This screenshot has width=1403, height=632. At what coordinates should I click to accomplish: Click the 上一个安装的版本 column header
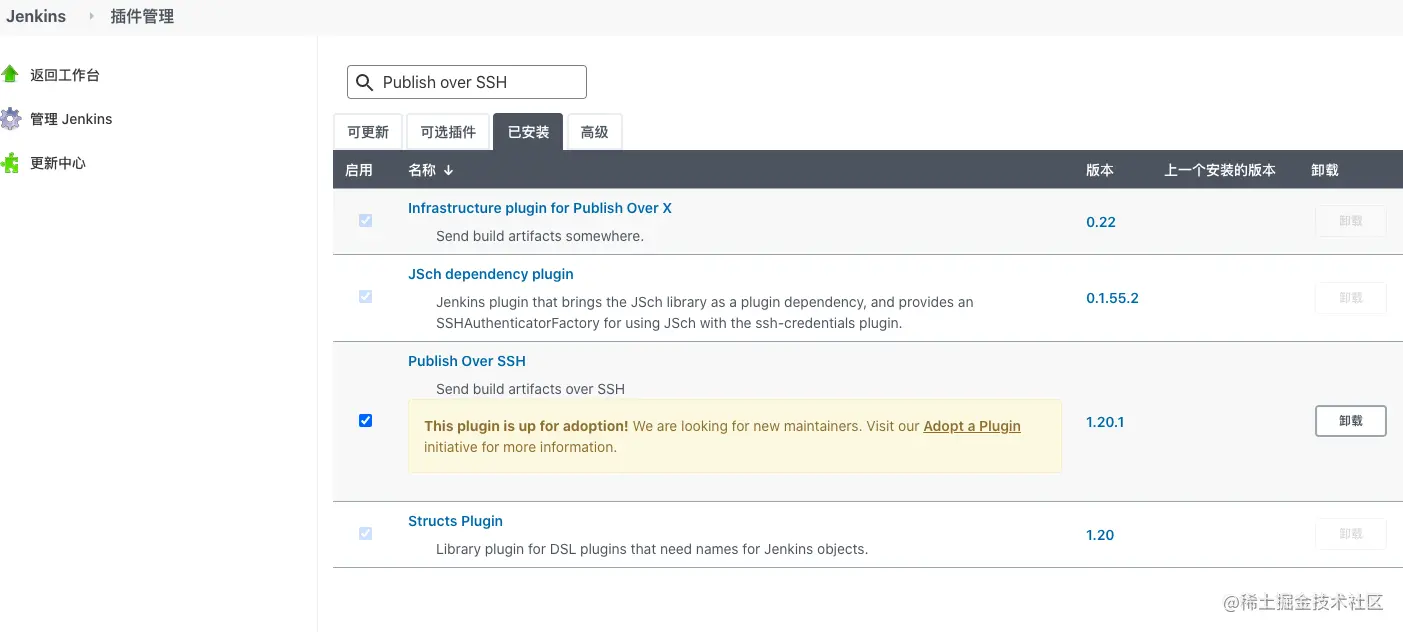[x=1220, y=170]
